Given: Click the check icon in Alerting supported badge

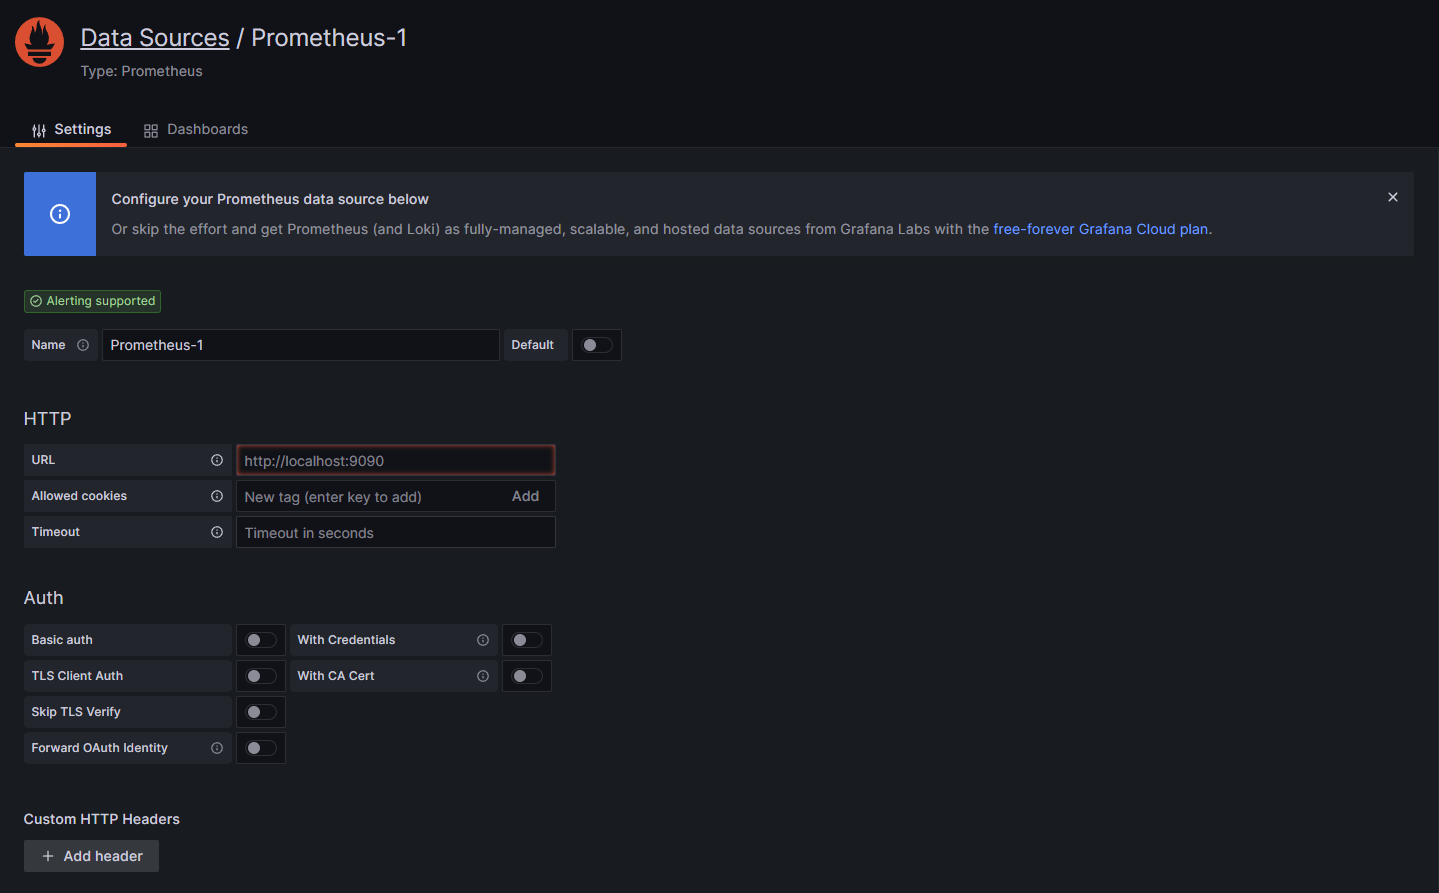Looking at the screenshot, I should click(36, 301).
